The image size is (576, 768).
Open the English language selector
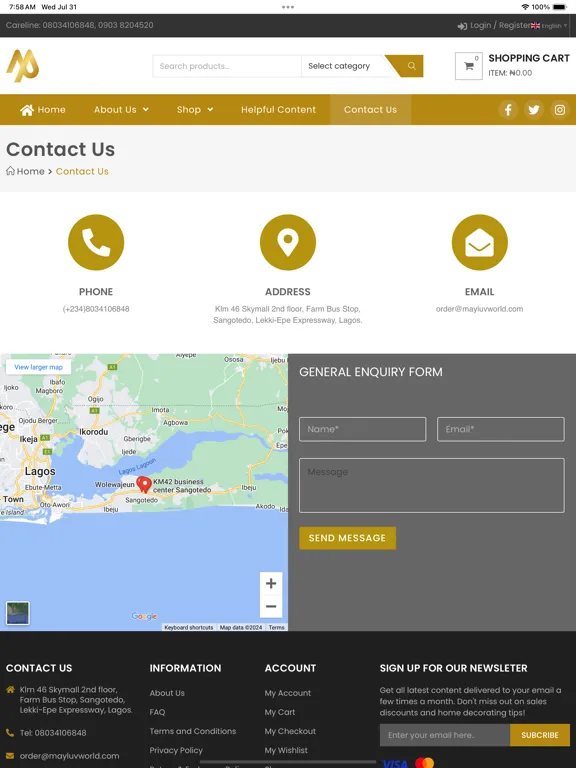(x=549, y=26)
